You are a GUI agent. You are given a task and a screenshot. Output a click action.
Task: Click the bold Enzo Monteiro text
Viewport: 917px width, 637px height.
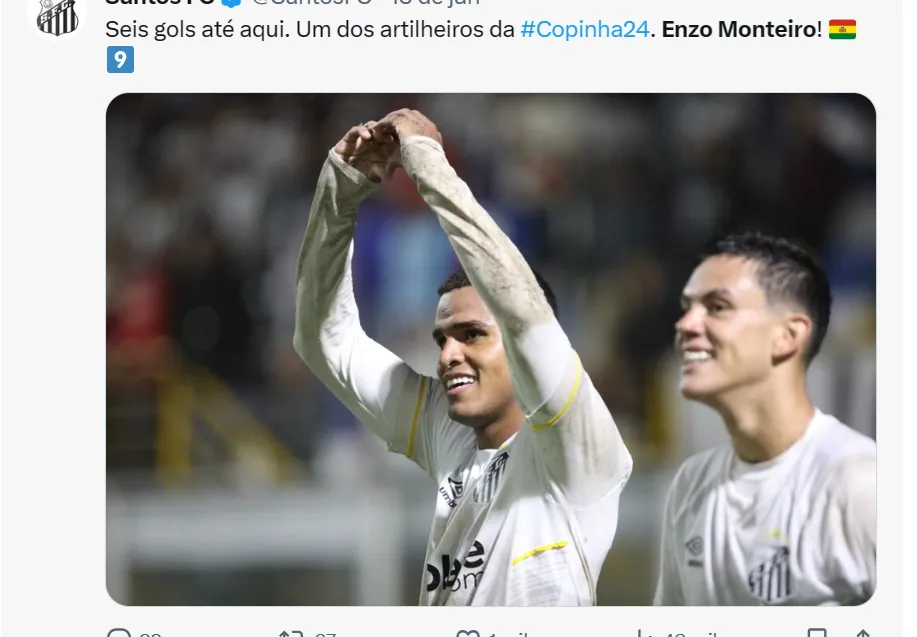click(x=739, y=29)
